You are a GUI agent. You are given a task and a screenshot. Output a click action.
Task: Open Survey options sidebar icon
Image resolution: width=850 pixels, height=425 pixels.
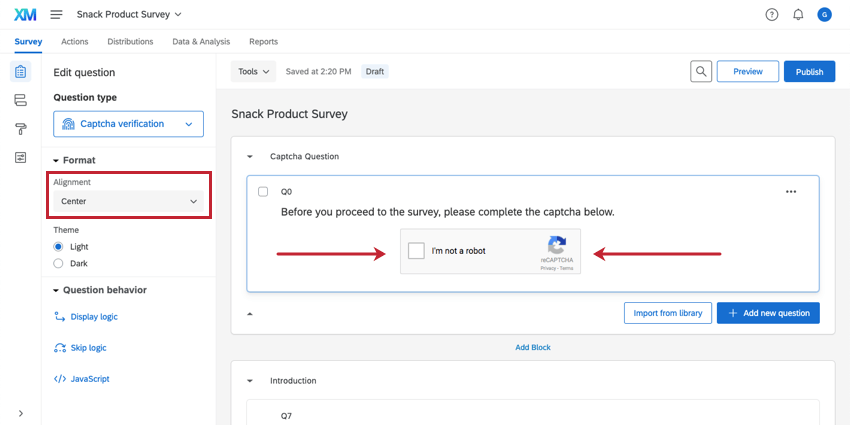(21, 158)
